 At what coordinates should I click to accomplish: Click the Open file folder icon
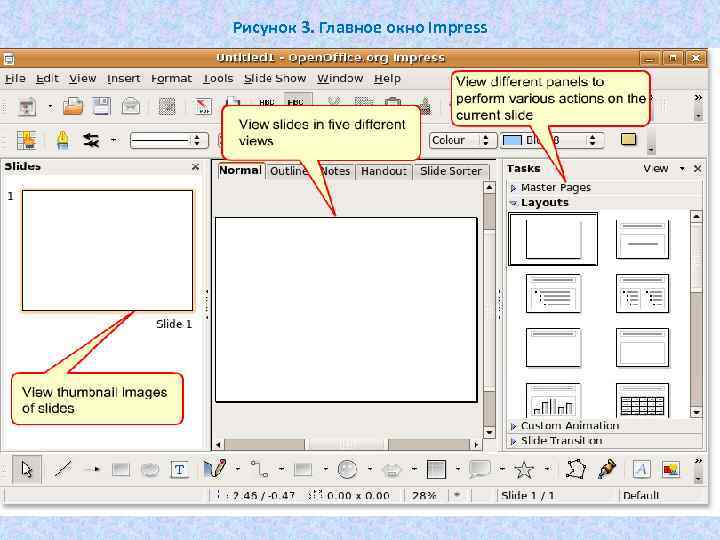point(73,106)
